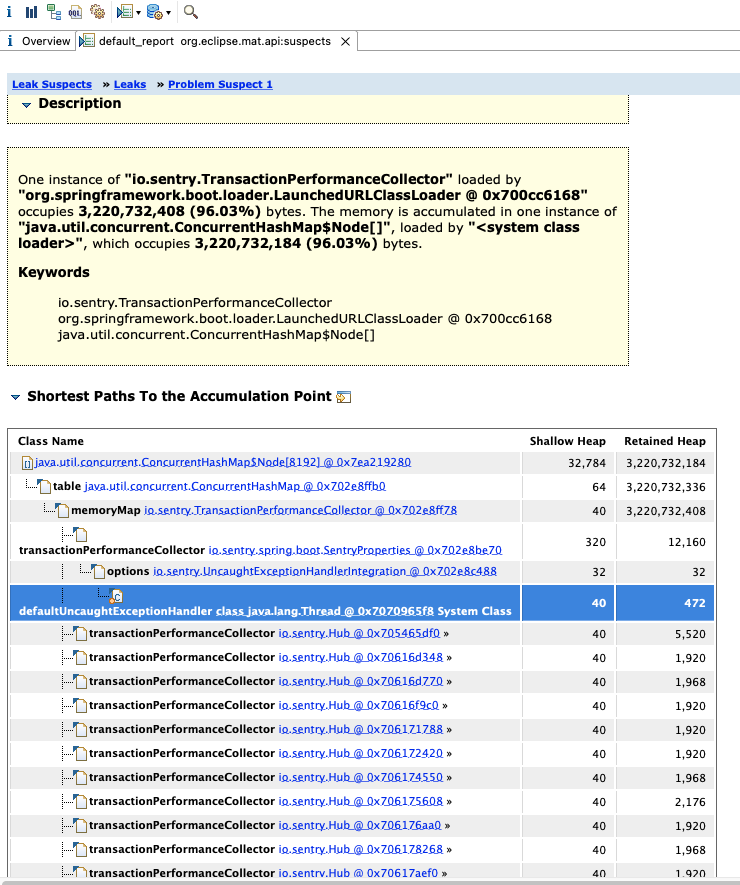This screenshot has height=885, width=740.
Task: Select the retained heap value 3,220,732,408
Action: [665, 511]
